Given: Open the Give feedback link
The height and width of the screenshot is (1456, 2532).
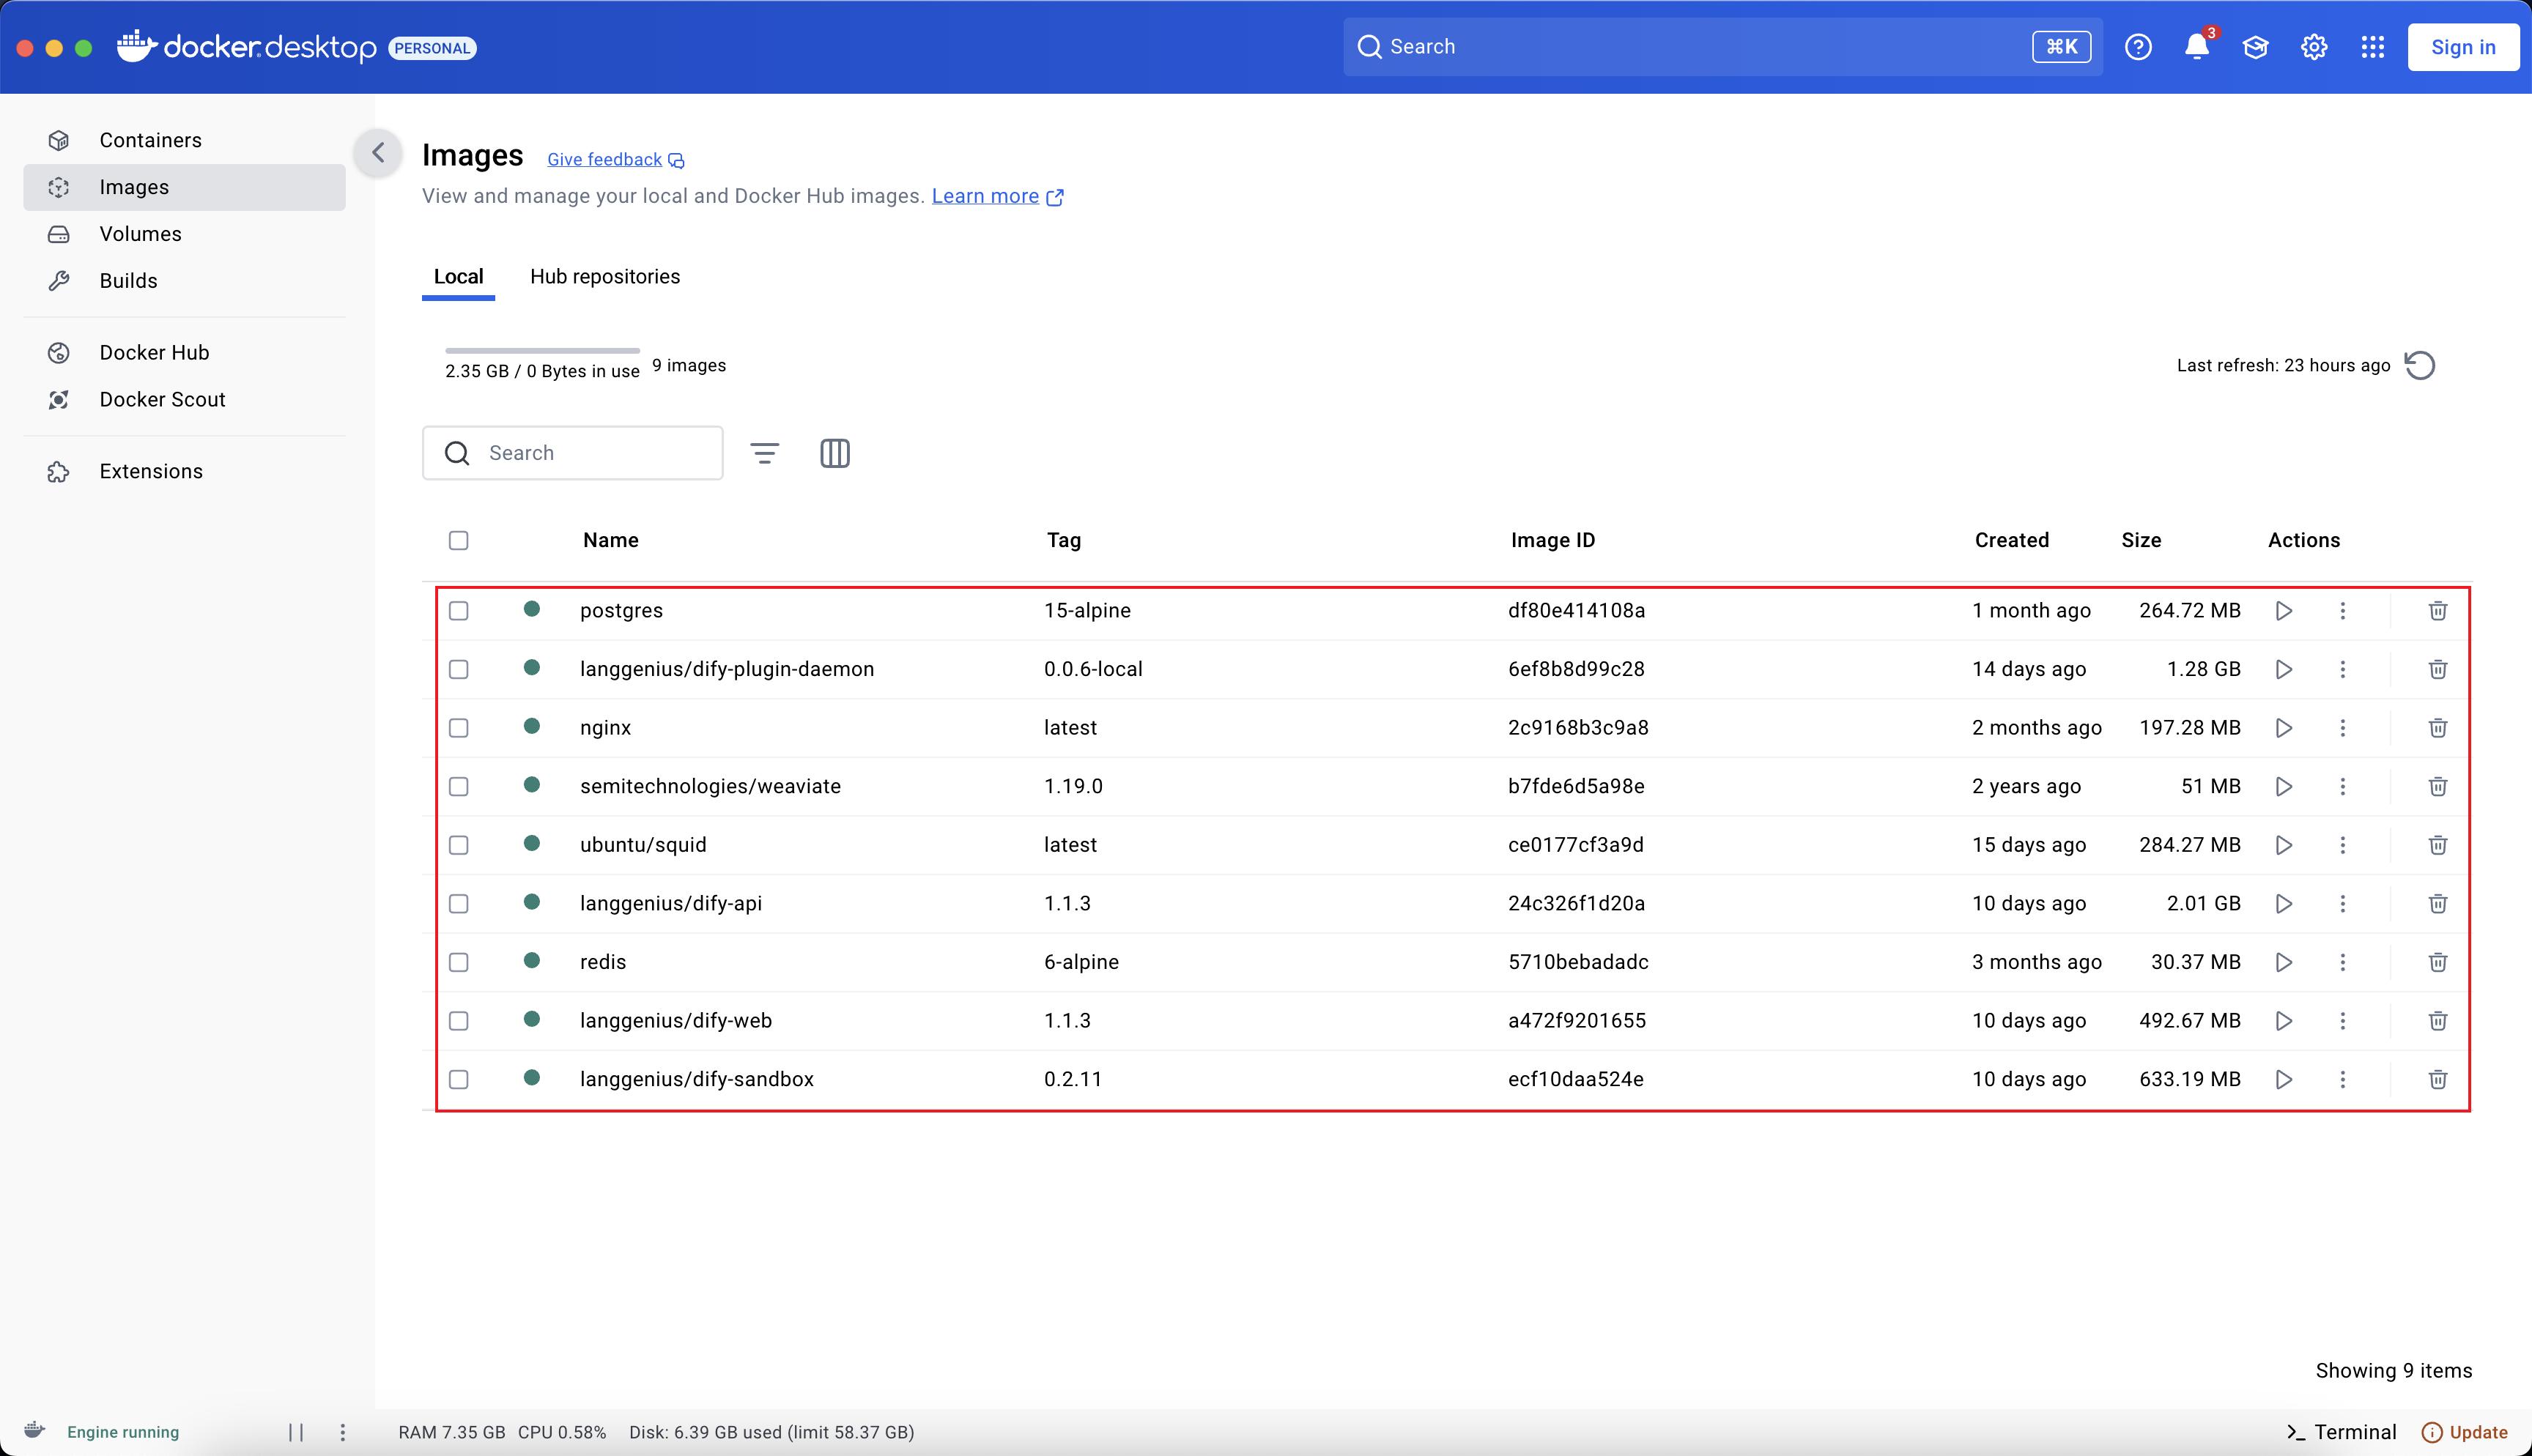Looking at the screenshot, I should 615,160.
